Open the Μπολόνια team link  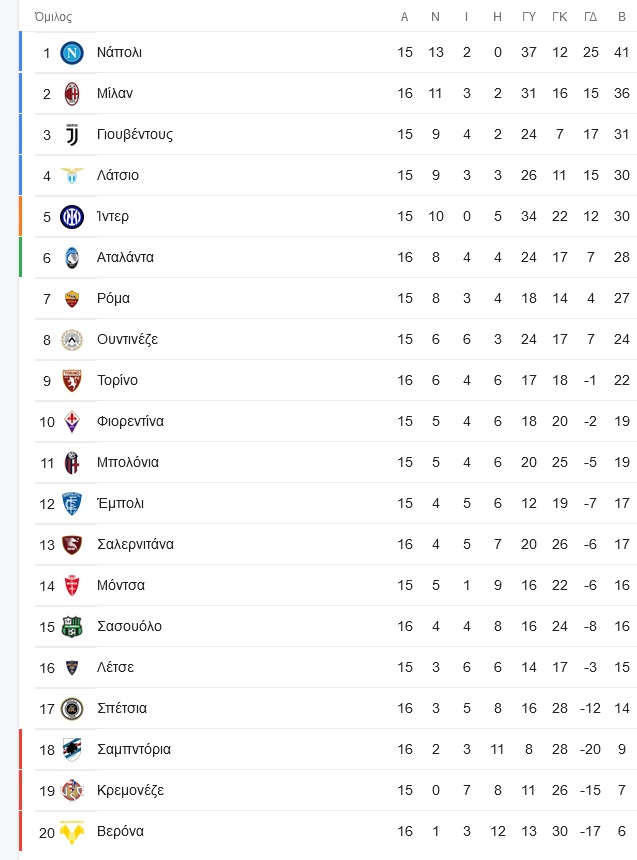tap(128, 462)
